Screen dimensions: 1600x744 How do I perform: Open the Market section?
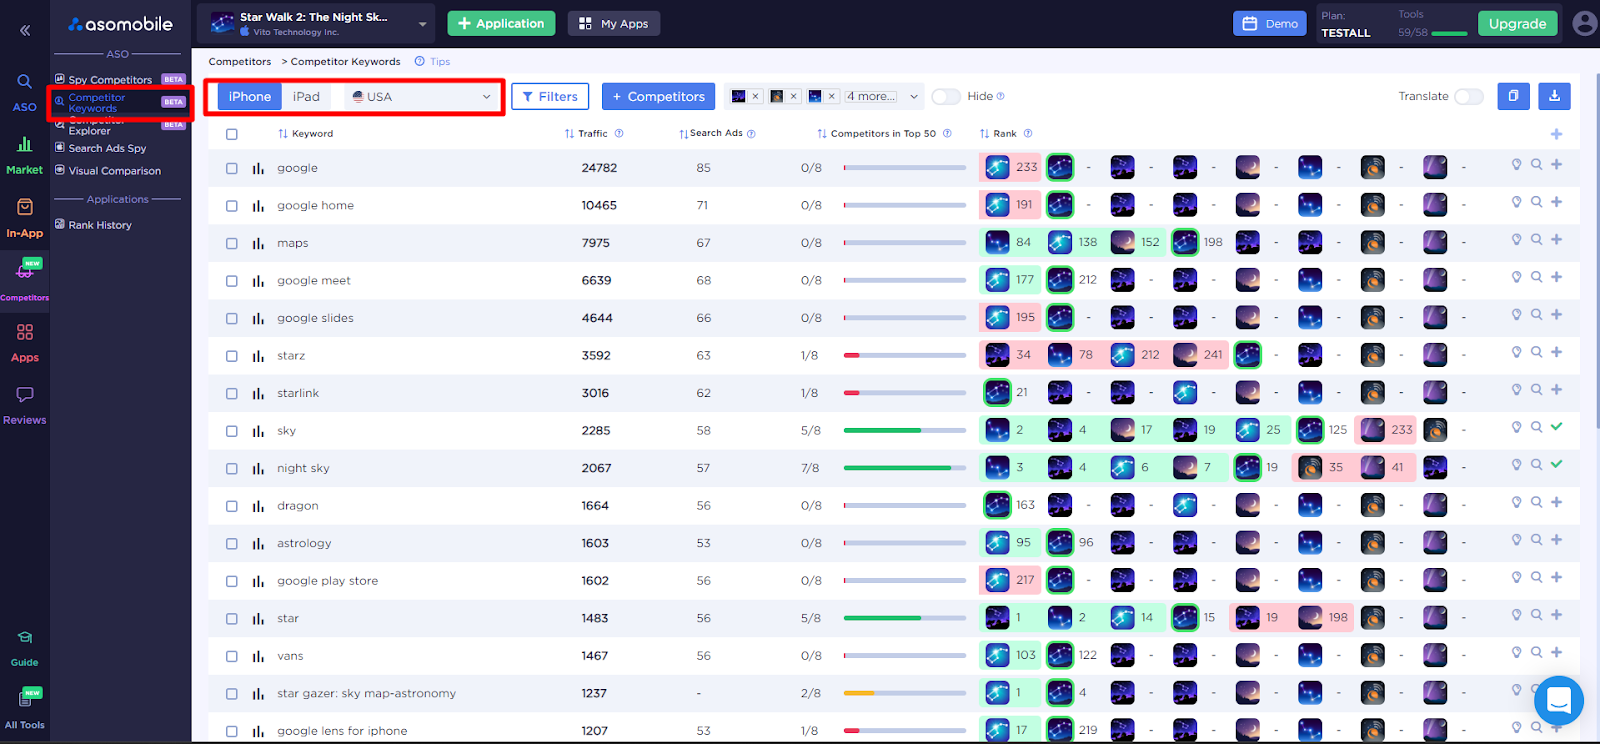[24, 156]
